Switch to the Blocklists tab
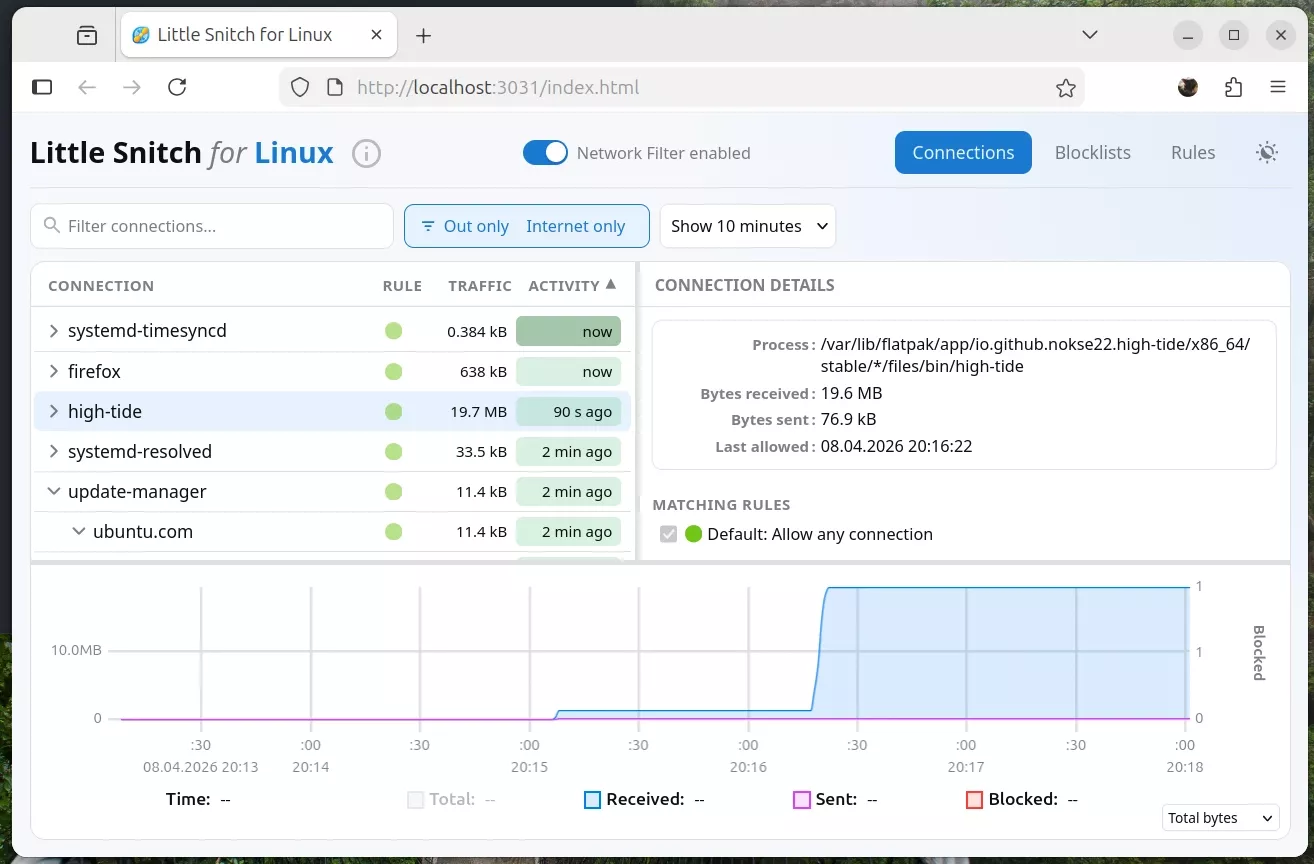The height and width of the screenshot is (864, 1314). pos(1092,153)
